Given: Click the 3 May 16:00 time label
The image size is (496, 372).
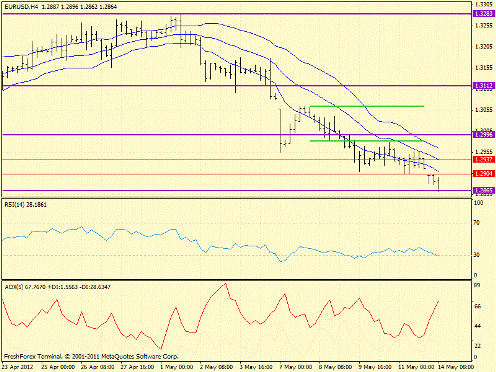Looking at the screenshot, I should (257, 367).
